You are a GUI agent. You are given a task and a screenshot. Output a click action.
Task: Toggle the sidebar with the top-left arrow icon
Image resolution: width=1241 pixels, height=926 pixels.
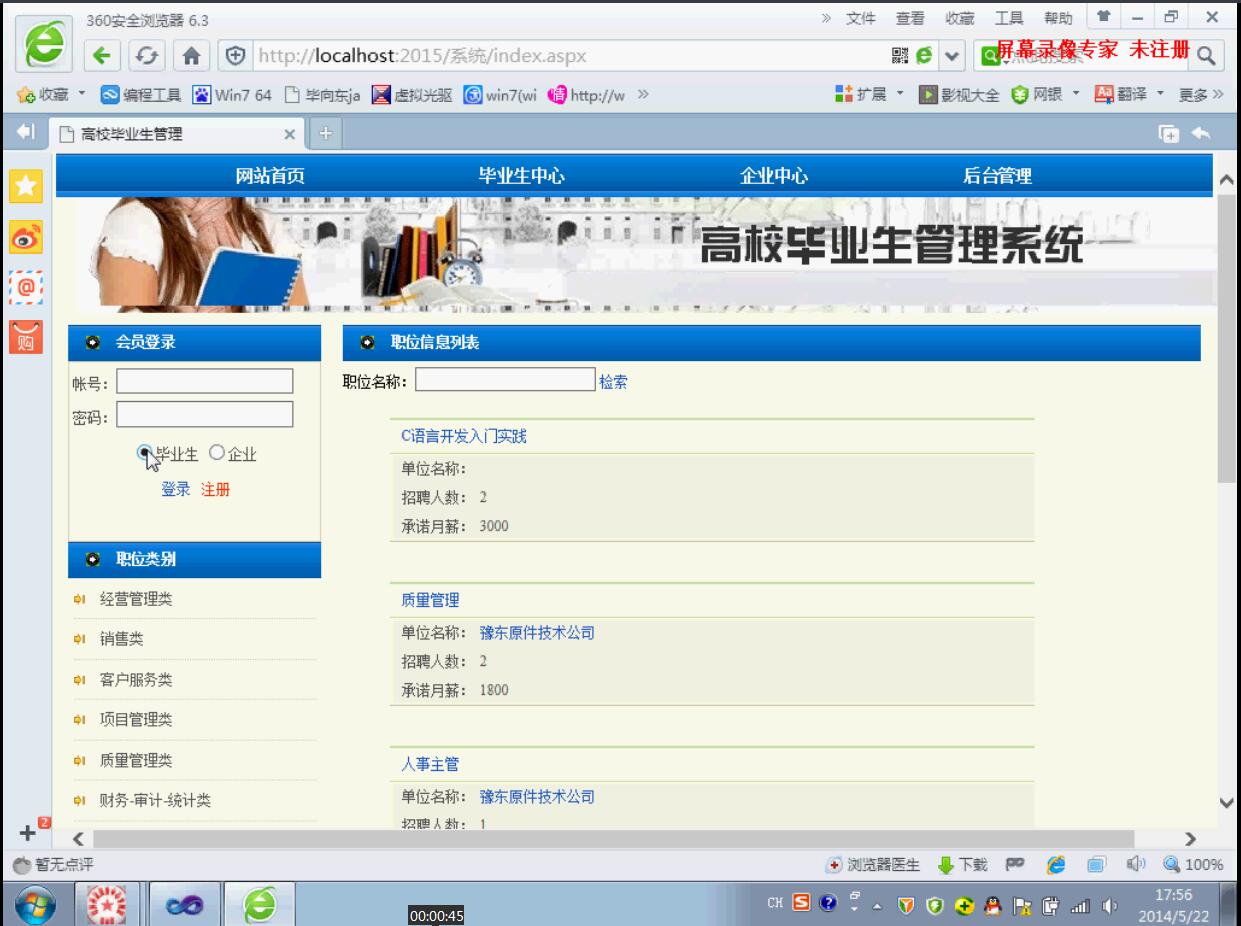[x=26, y=133]
